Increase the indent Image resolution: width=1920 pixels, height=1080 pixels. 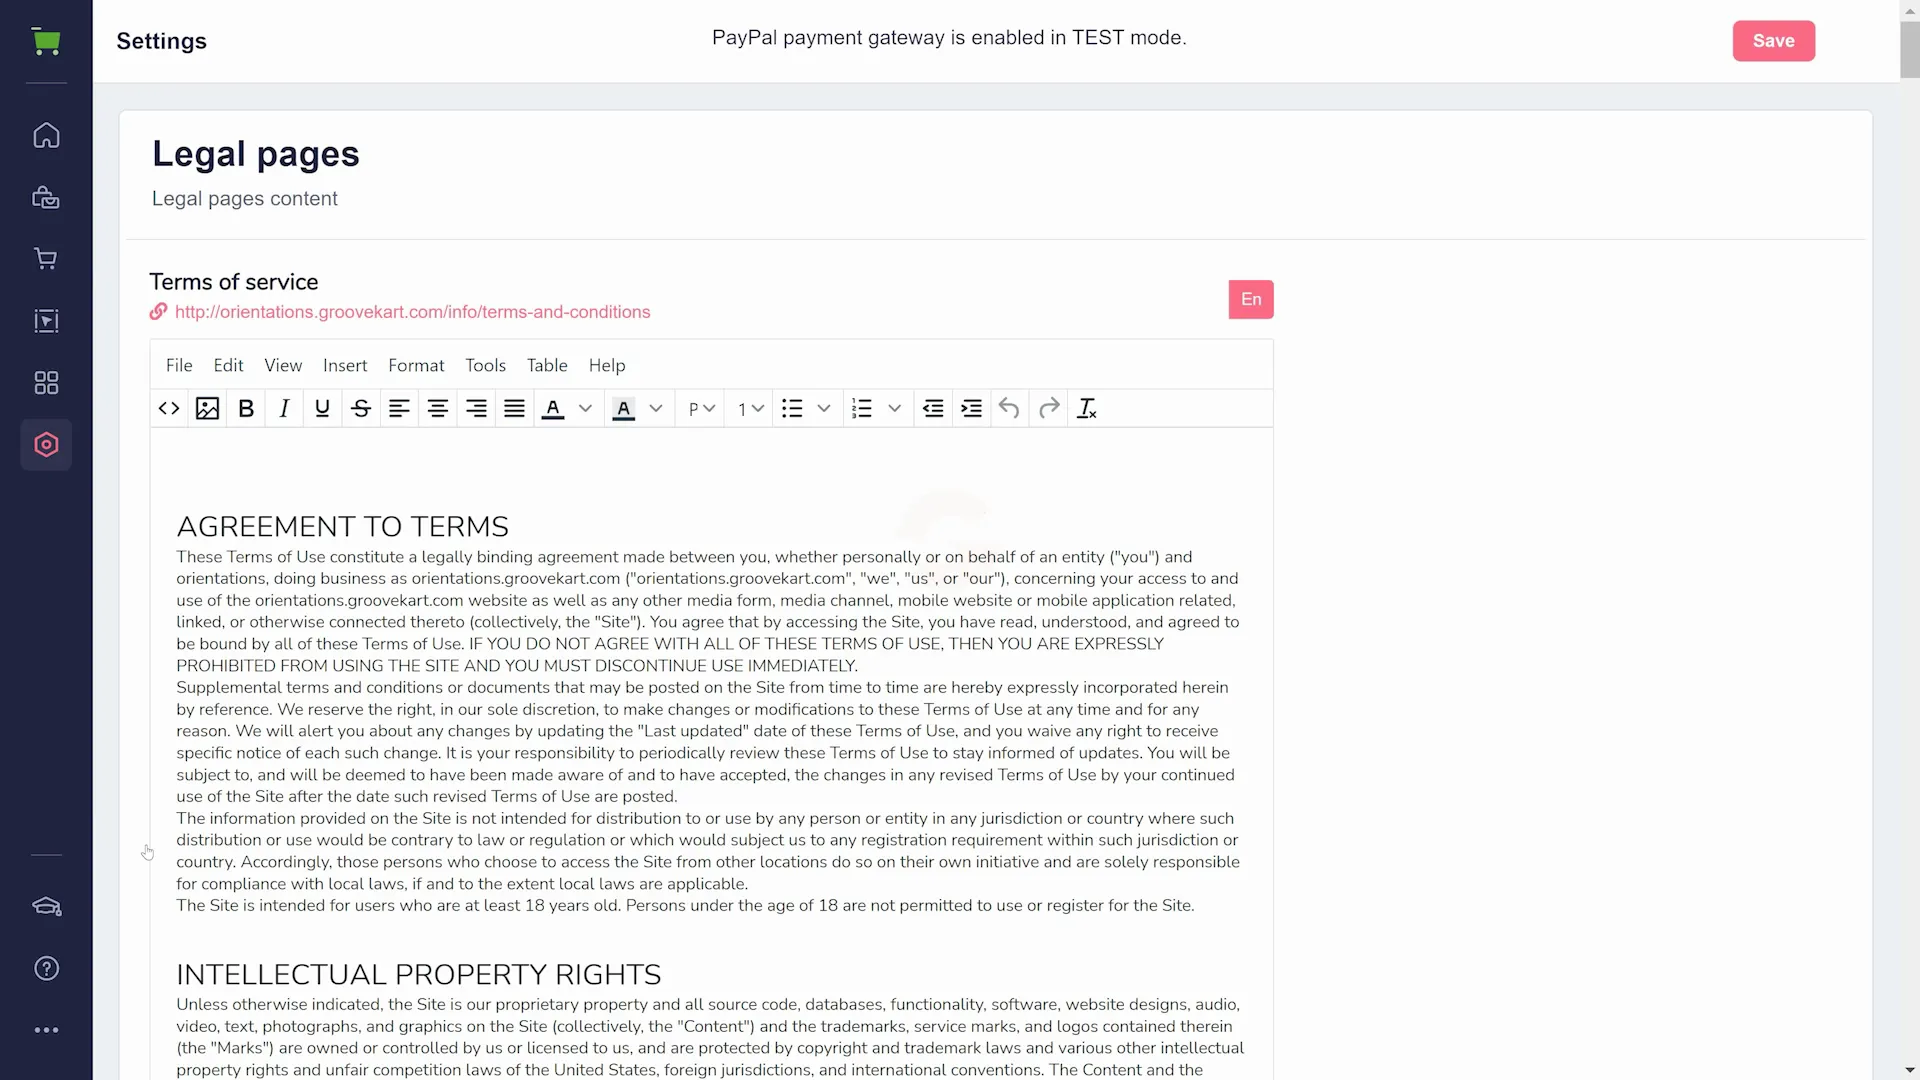click(x=971, y=408)
